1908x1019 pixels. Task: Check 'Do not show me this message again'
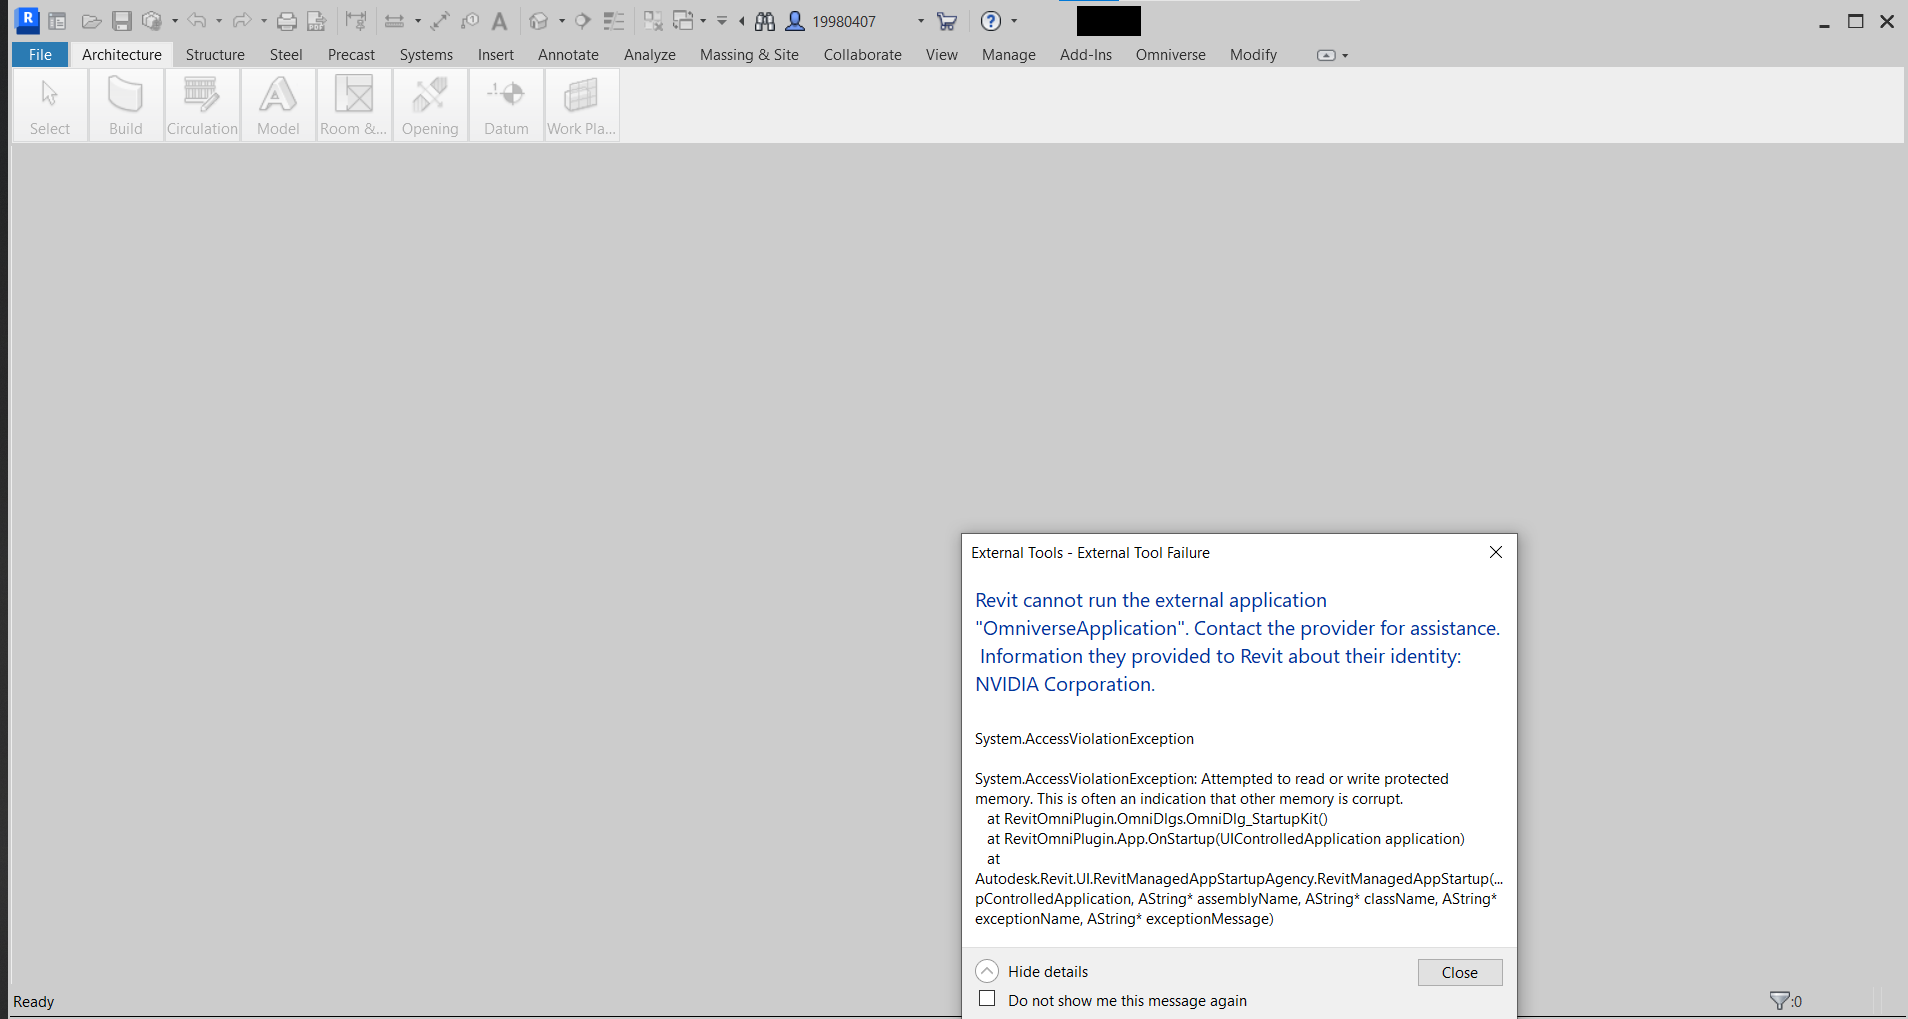[x=987, y=999]
